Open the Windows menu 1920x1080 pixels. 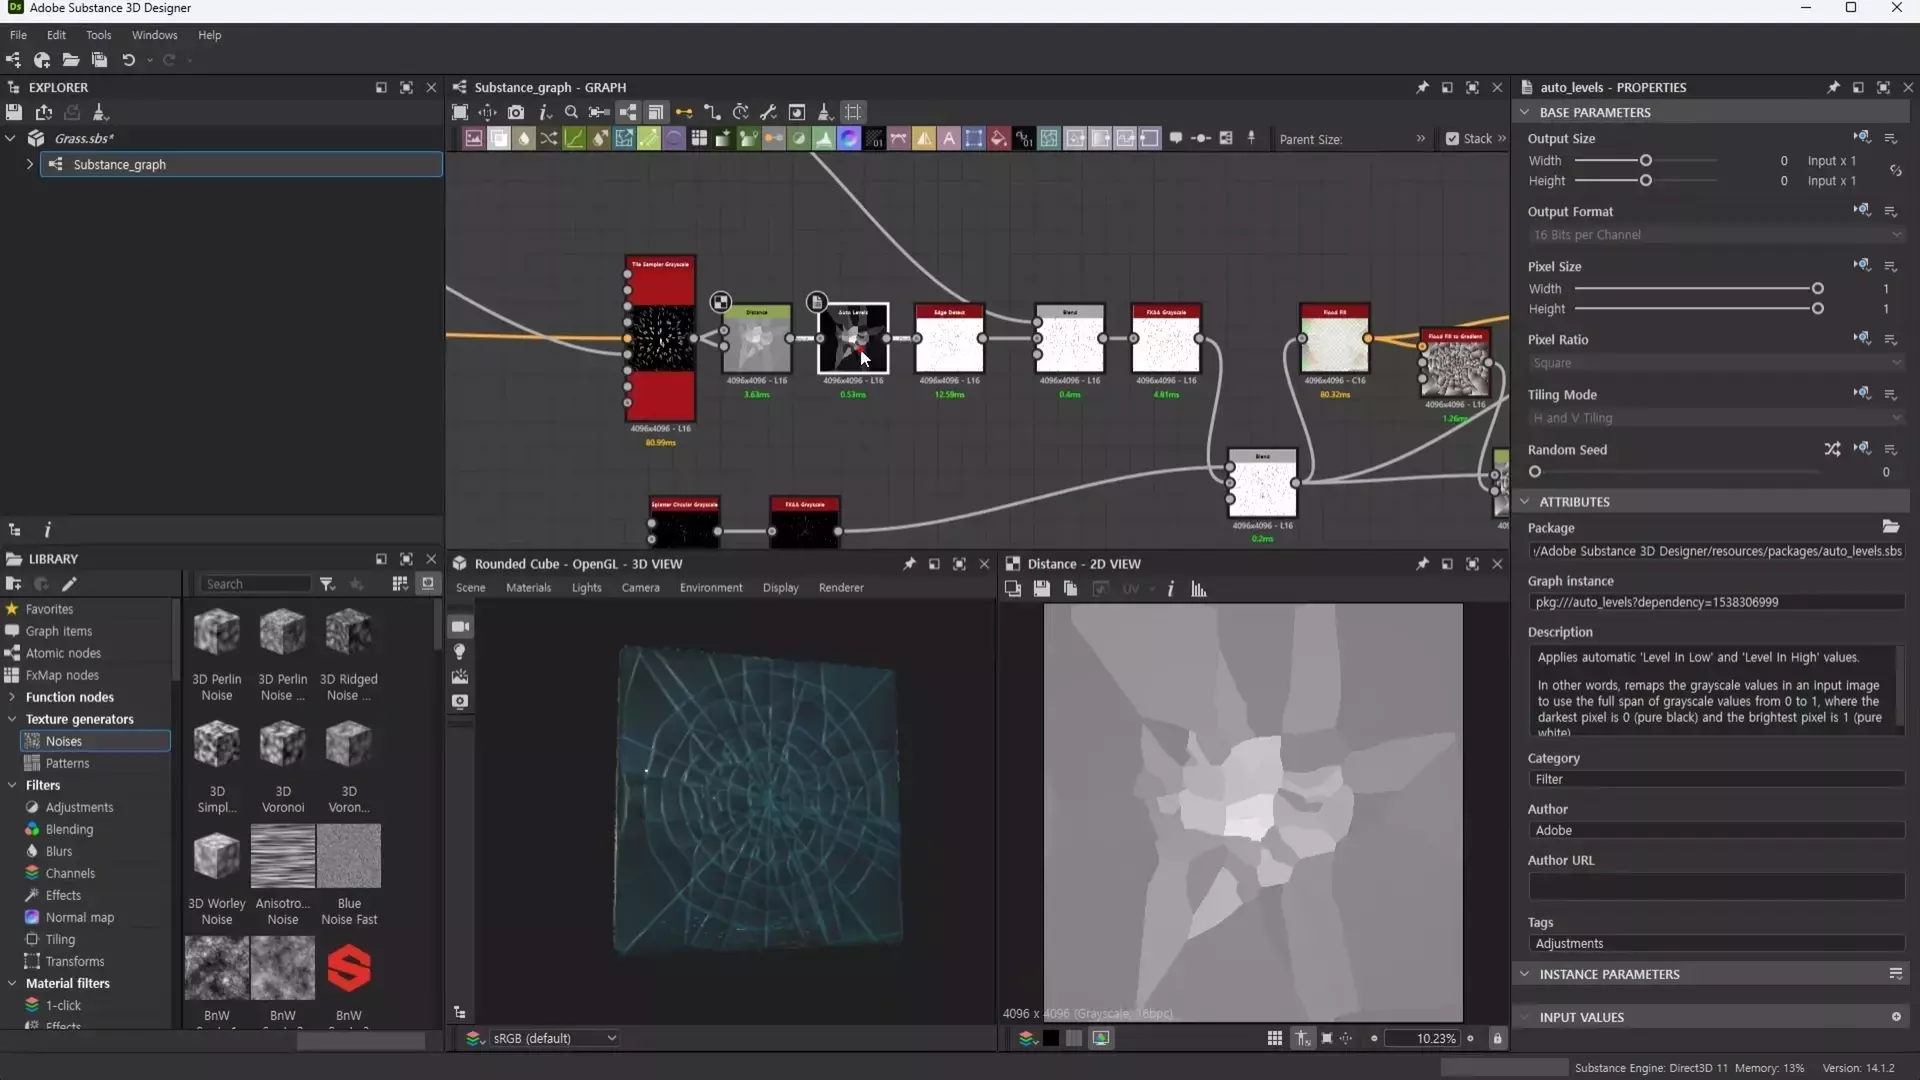(x=154, y=35)
